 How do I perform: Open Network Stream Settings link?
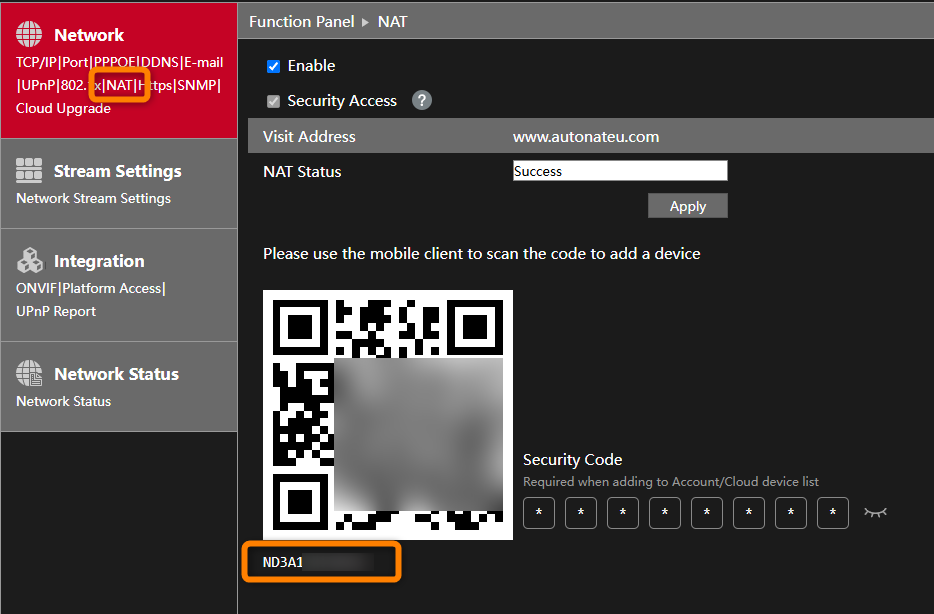94,198
